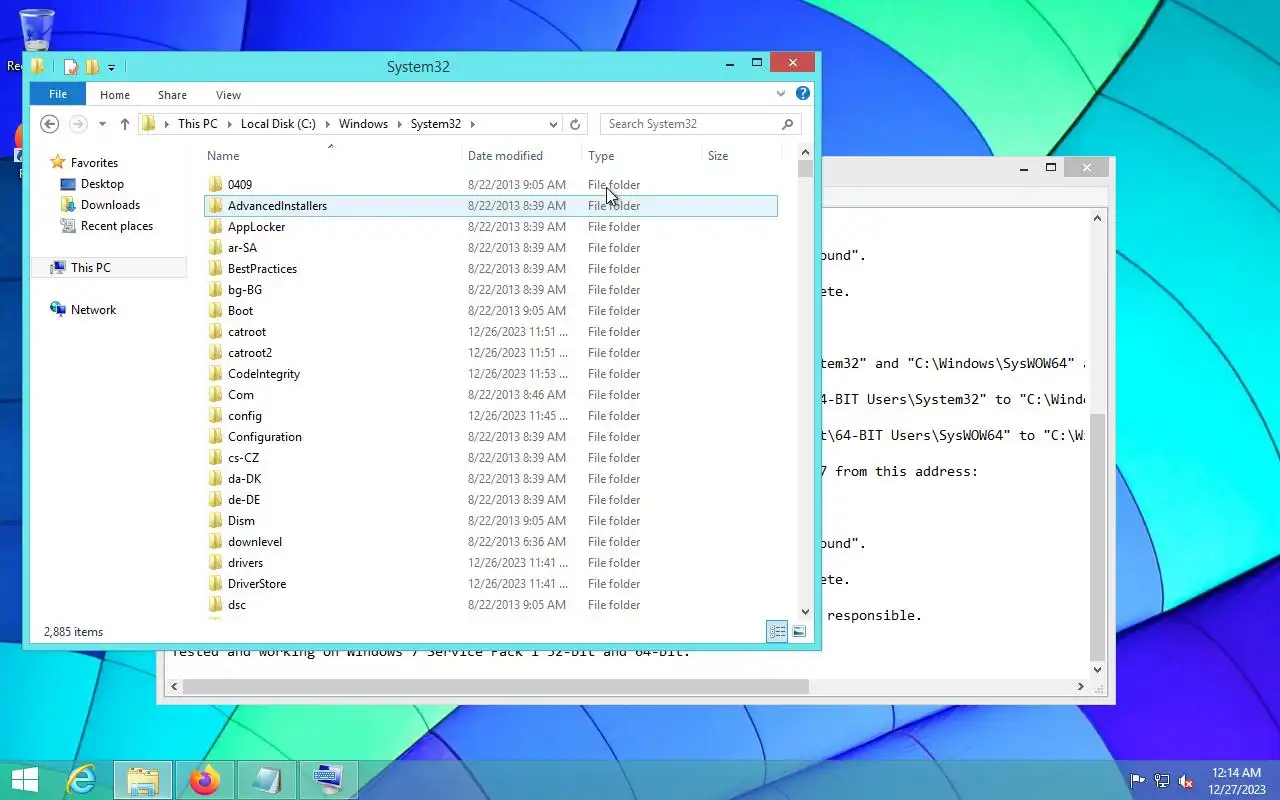Select the Com folder icon
Image resolution: width=1280 pixels, height=800 pixels.
215,395
